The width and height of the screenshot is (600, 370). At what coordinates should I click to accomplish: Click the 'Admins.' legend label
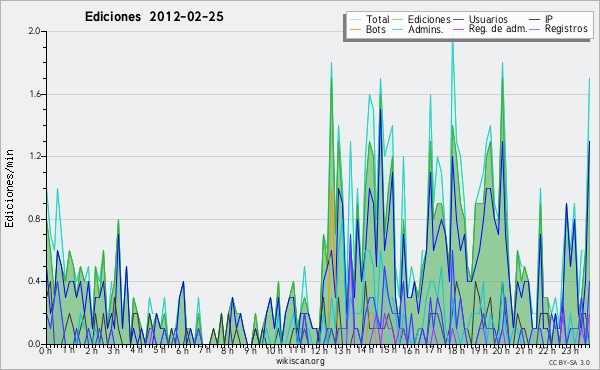pyautogui.click(x=426, y=29)
